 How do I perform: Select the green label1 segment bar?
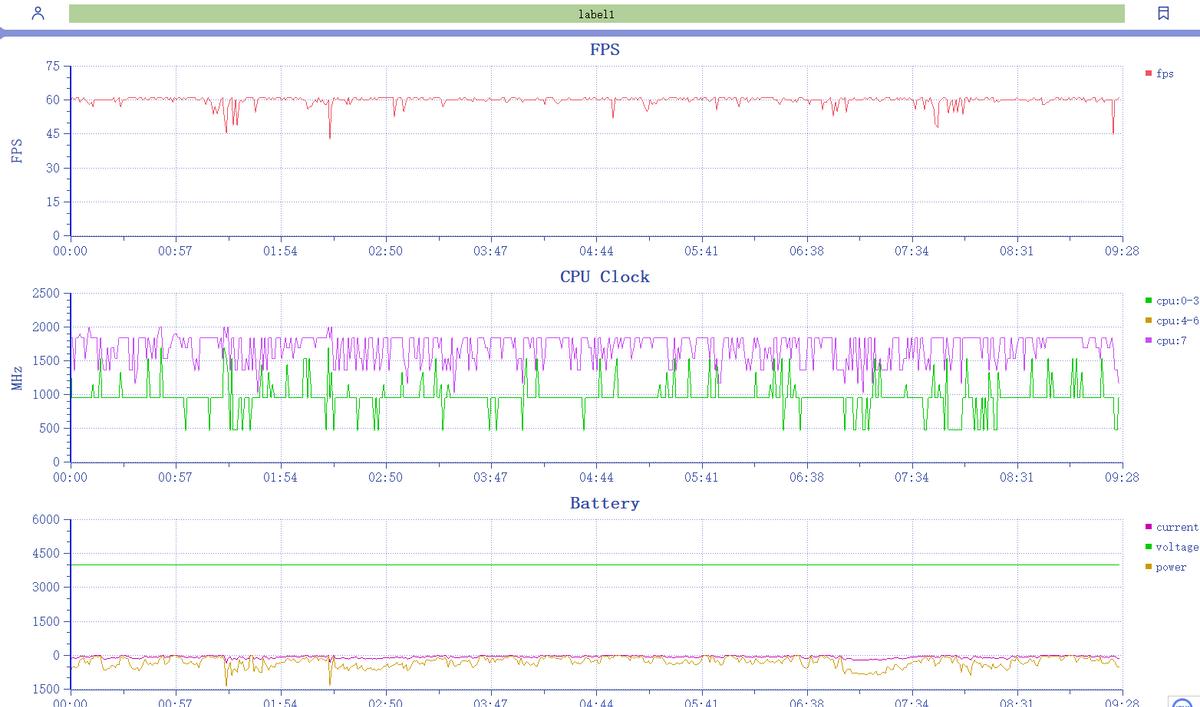pyautogui.click(x=596, y=14)
